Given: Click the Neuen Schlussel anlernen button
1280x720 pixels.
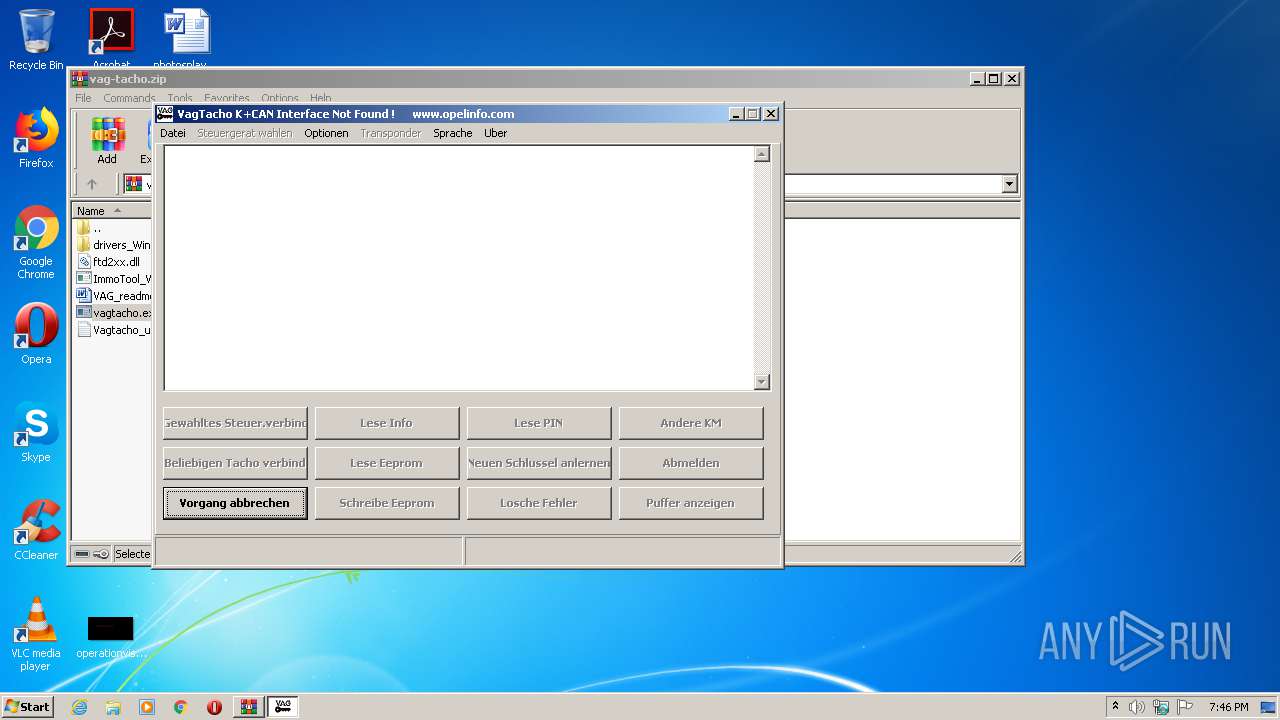Looking at the screenshot, I should point(539,463).
